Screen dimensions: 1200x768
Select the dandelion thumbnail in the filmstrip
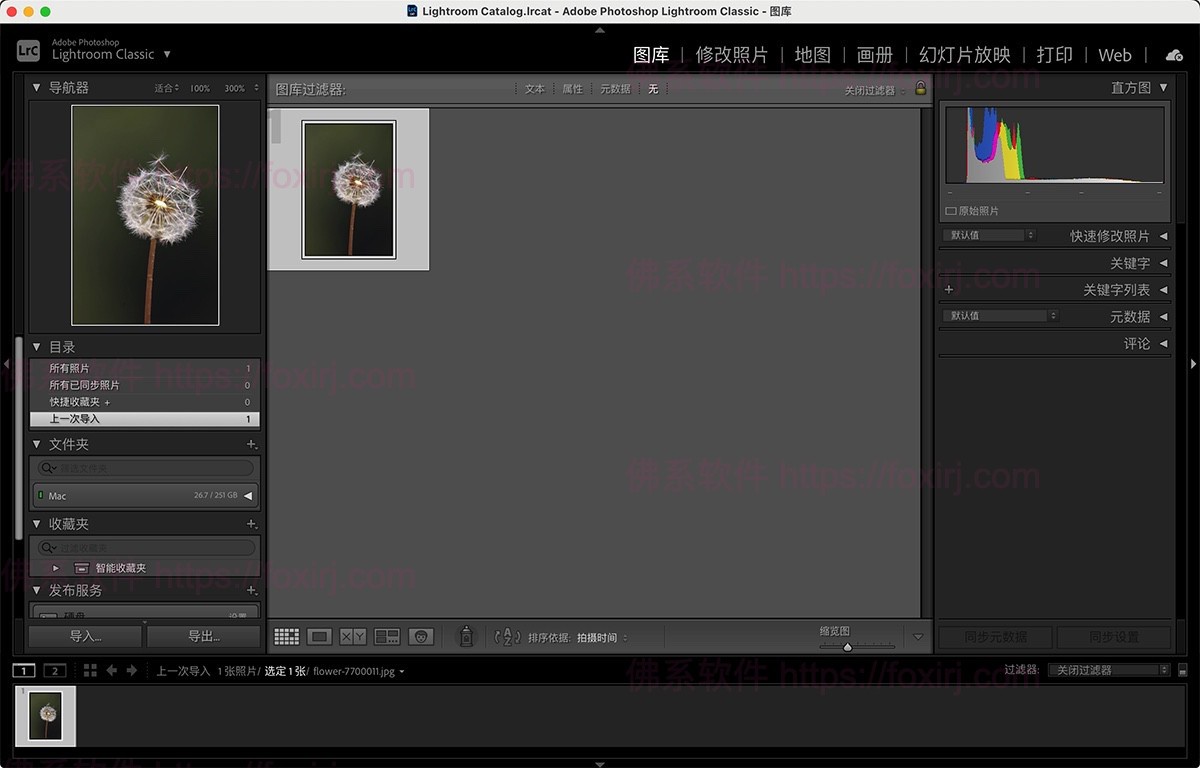(46, 716)
